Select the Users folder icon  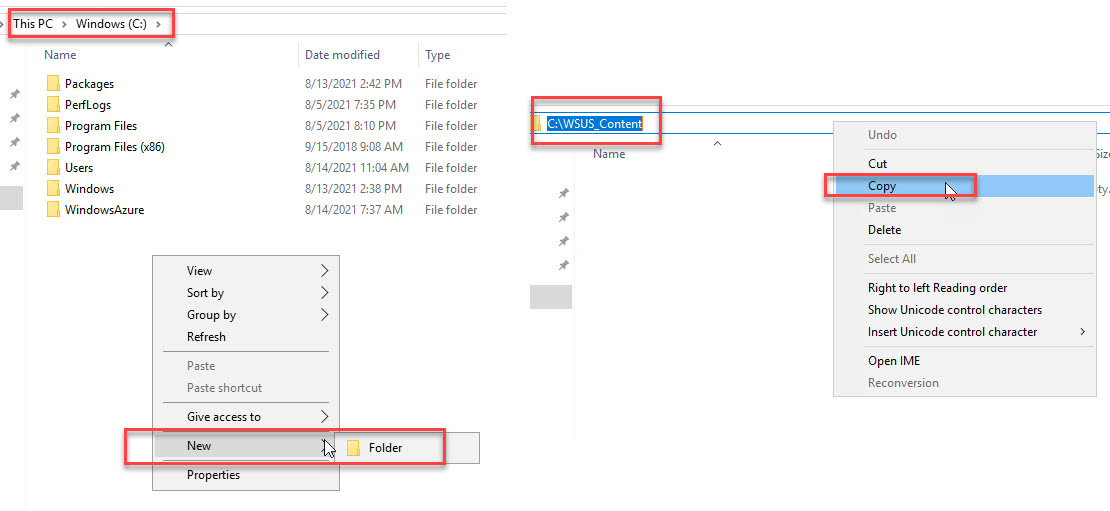[x=53, y=168]
